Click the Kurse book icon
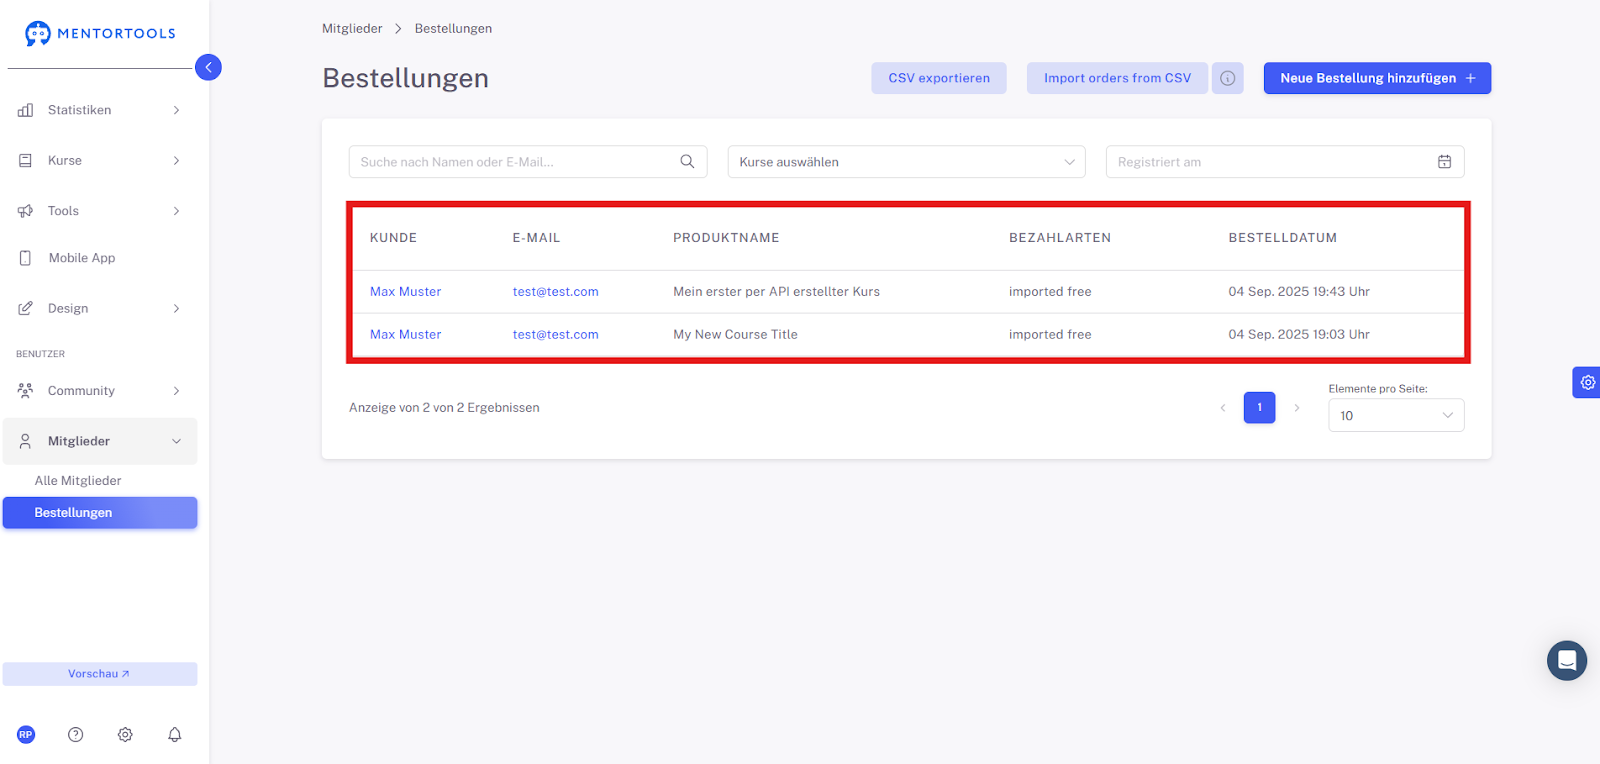1600x764 pixels. (26, 160)
